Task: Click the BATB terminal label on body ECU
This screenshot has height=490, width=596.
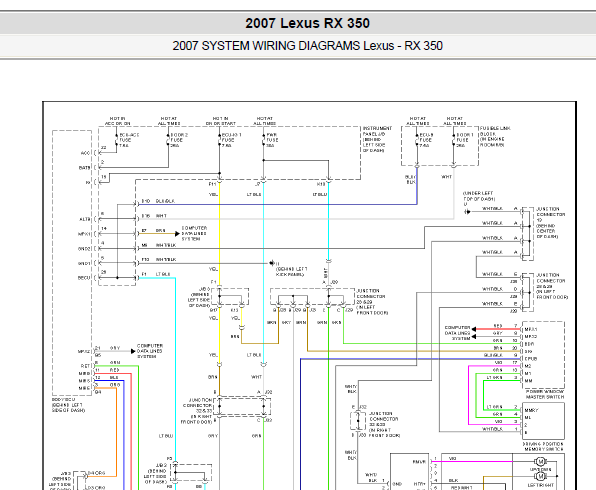Action: pos(84,168)
